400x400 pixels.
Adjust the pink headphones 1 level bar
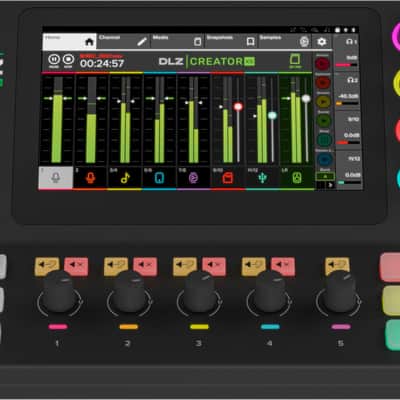(x=346, y=65)
